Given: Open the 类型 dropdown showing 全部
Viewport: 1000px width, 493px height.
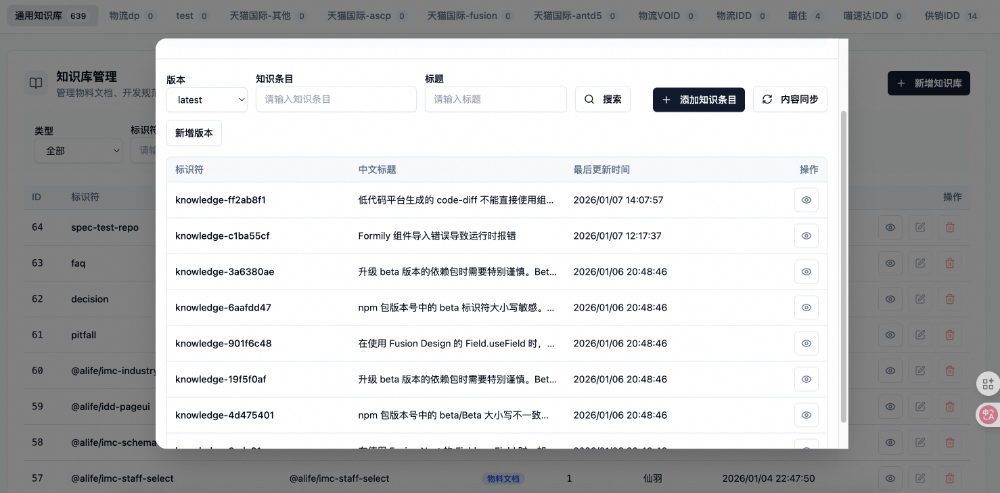Looking at the screenshot, I should click(x=78, y=151).
